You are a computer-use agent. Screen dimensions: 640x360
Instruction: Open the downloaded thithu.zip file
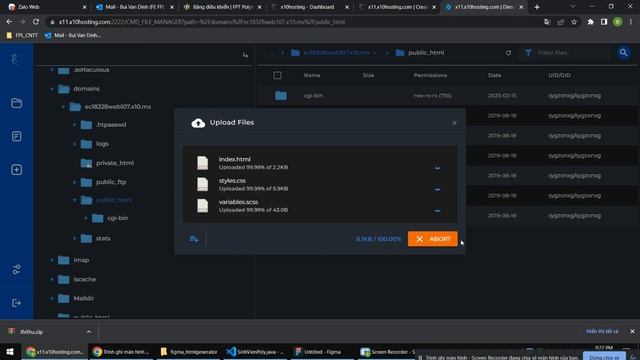32,332
